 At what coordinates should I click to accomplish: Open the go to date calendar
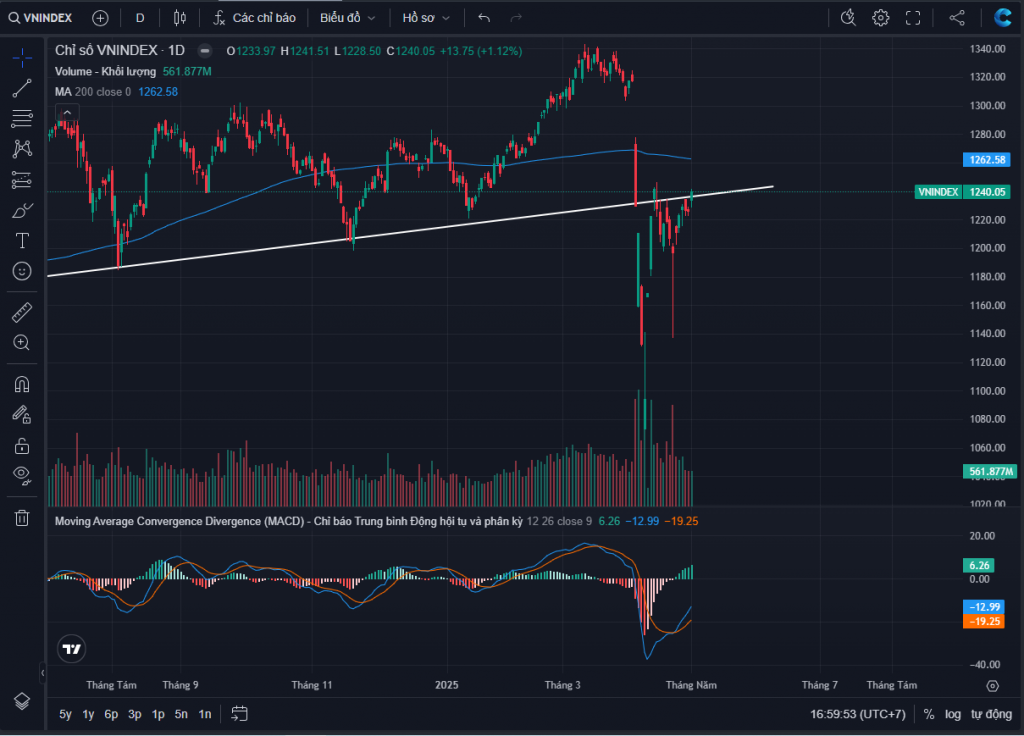coord(239,714)
